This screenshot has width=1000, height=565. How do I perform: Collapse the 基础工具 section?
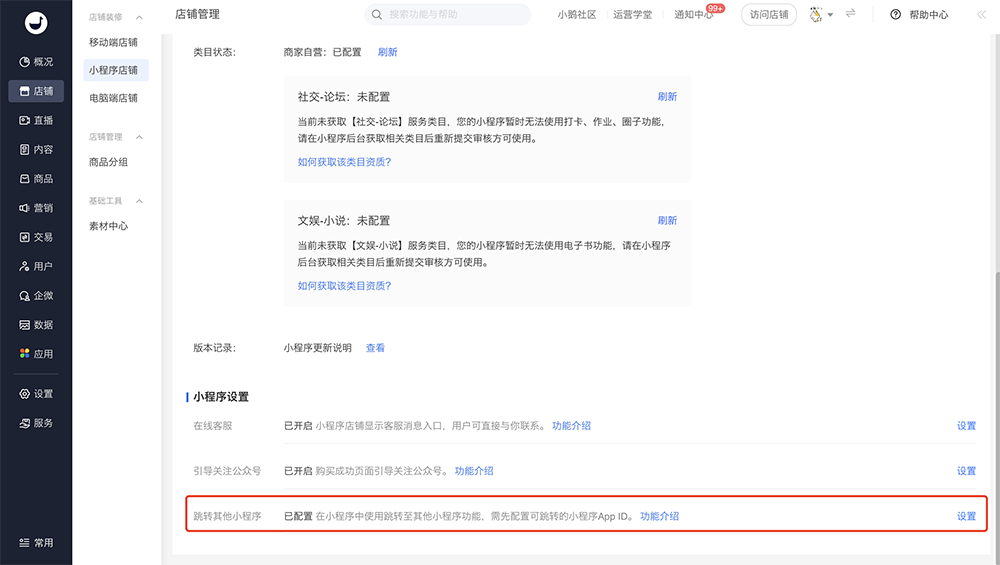(139, 201)
